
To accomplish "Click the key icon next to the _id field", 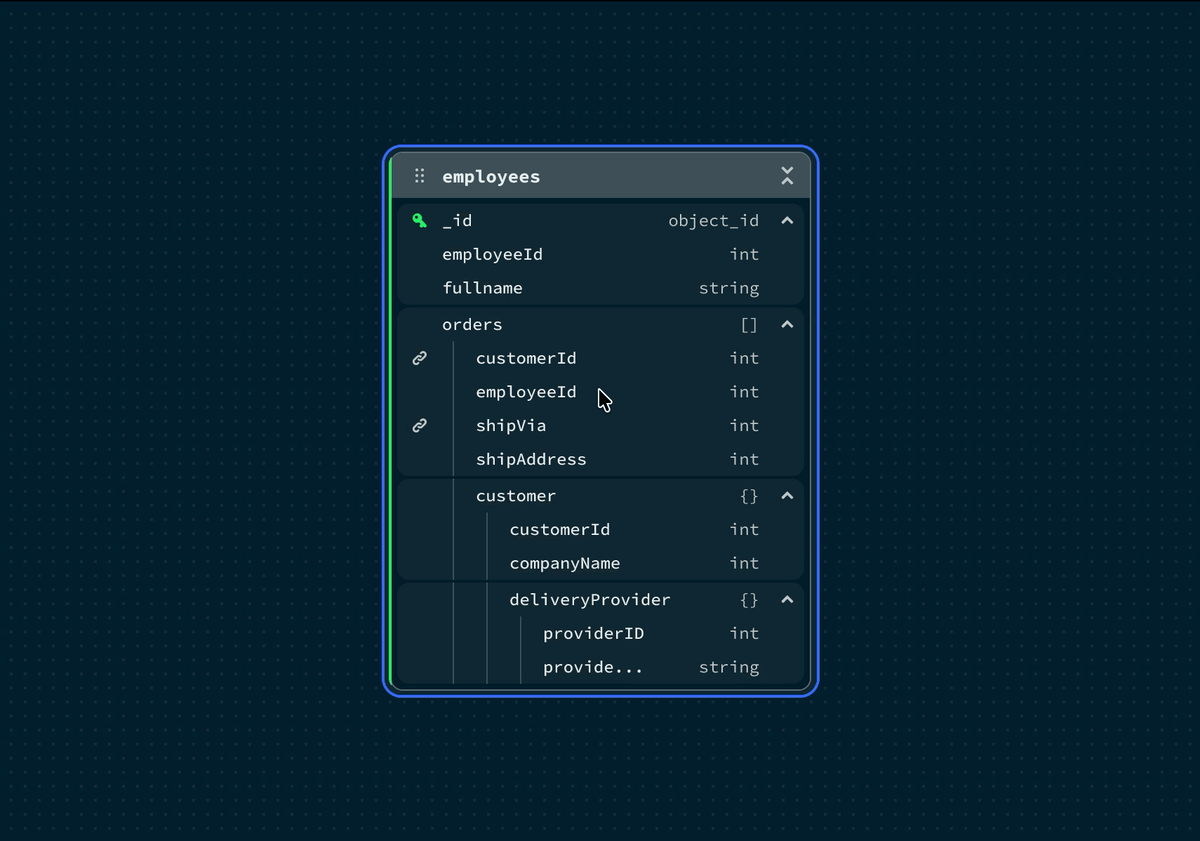I will [419, 220].
